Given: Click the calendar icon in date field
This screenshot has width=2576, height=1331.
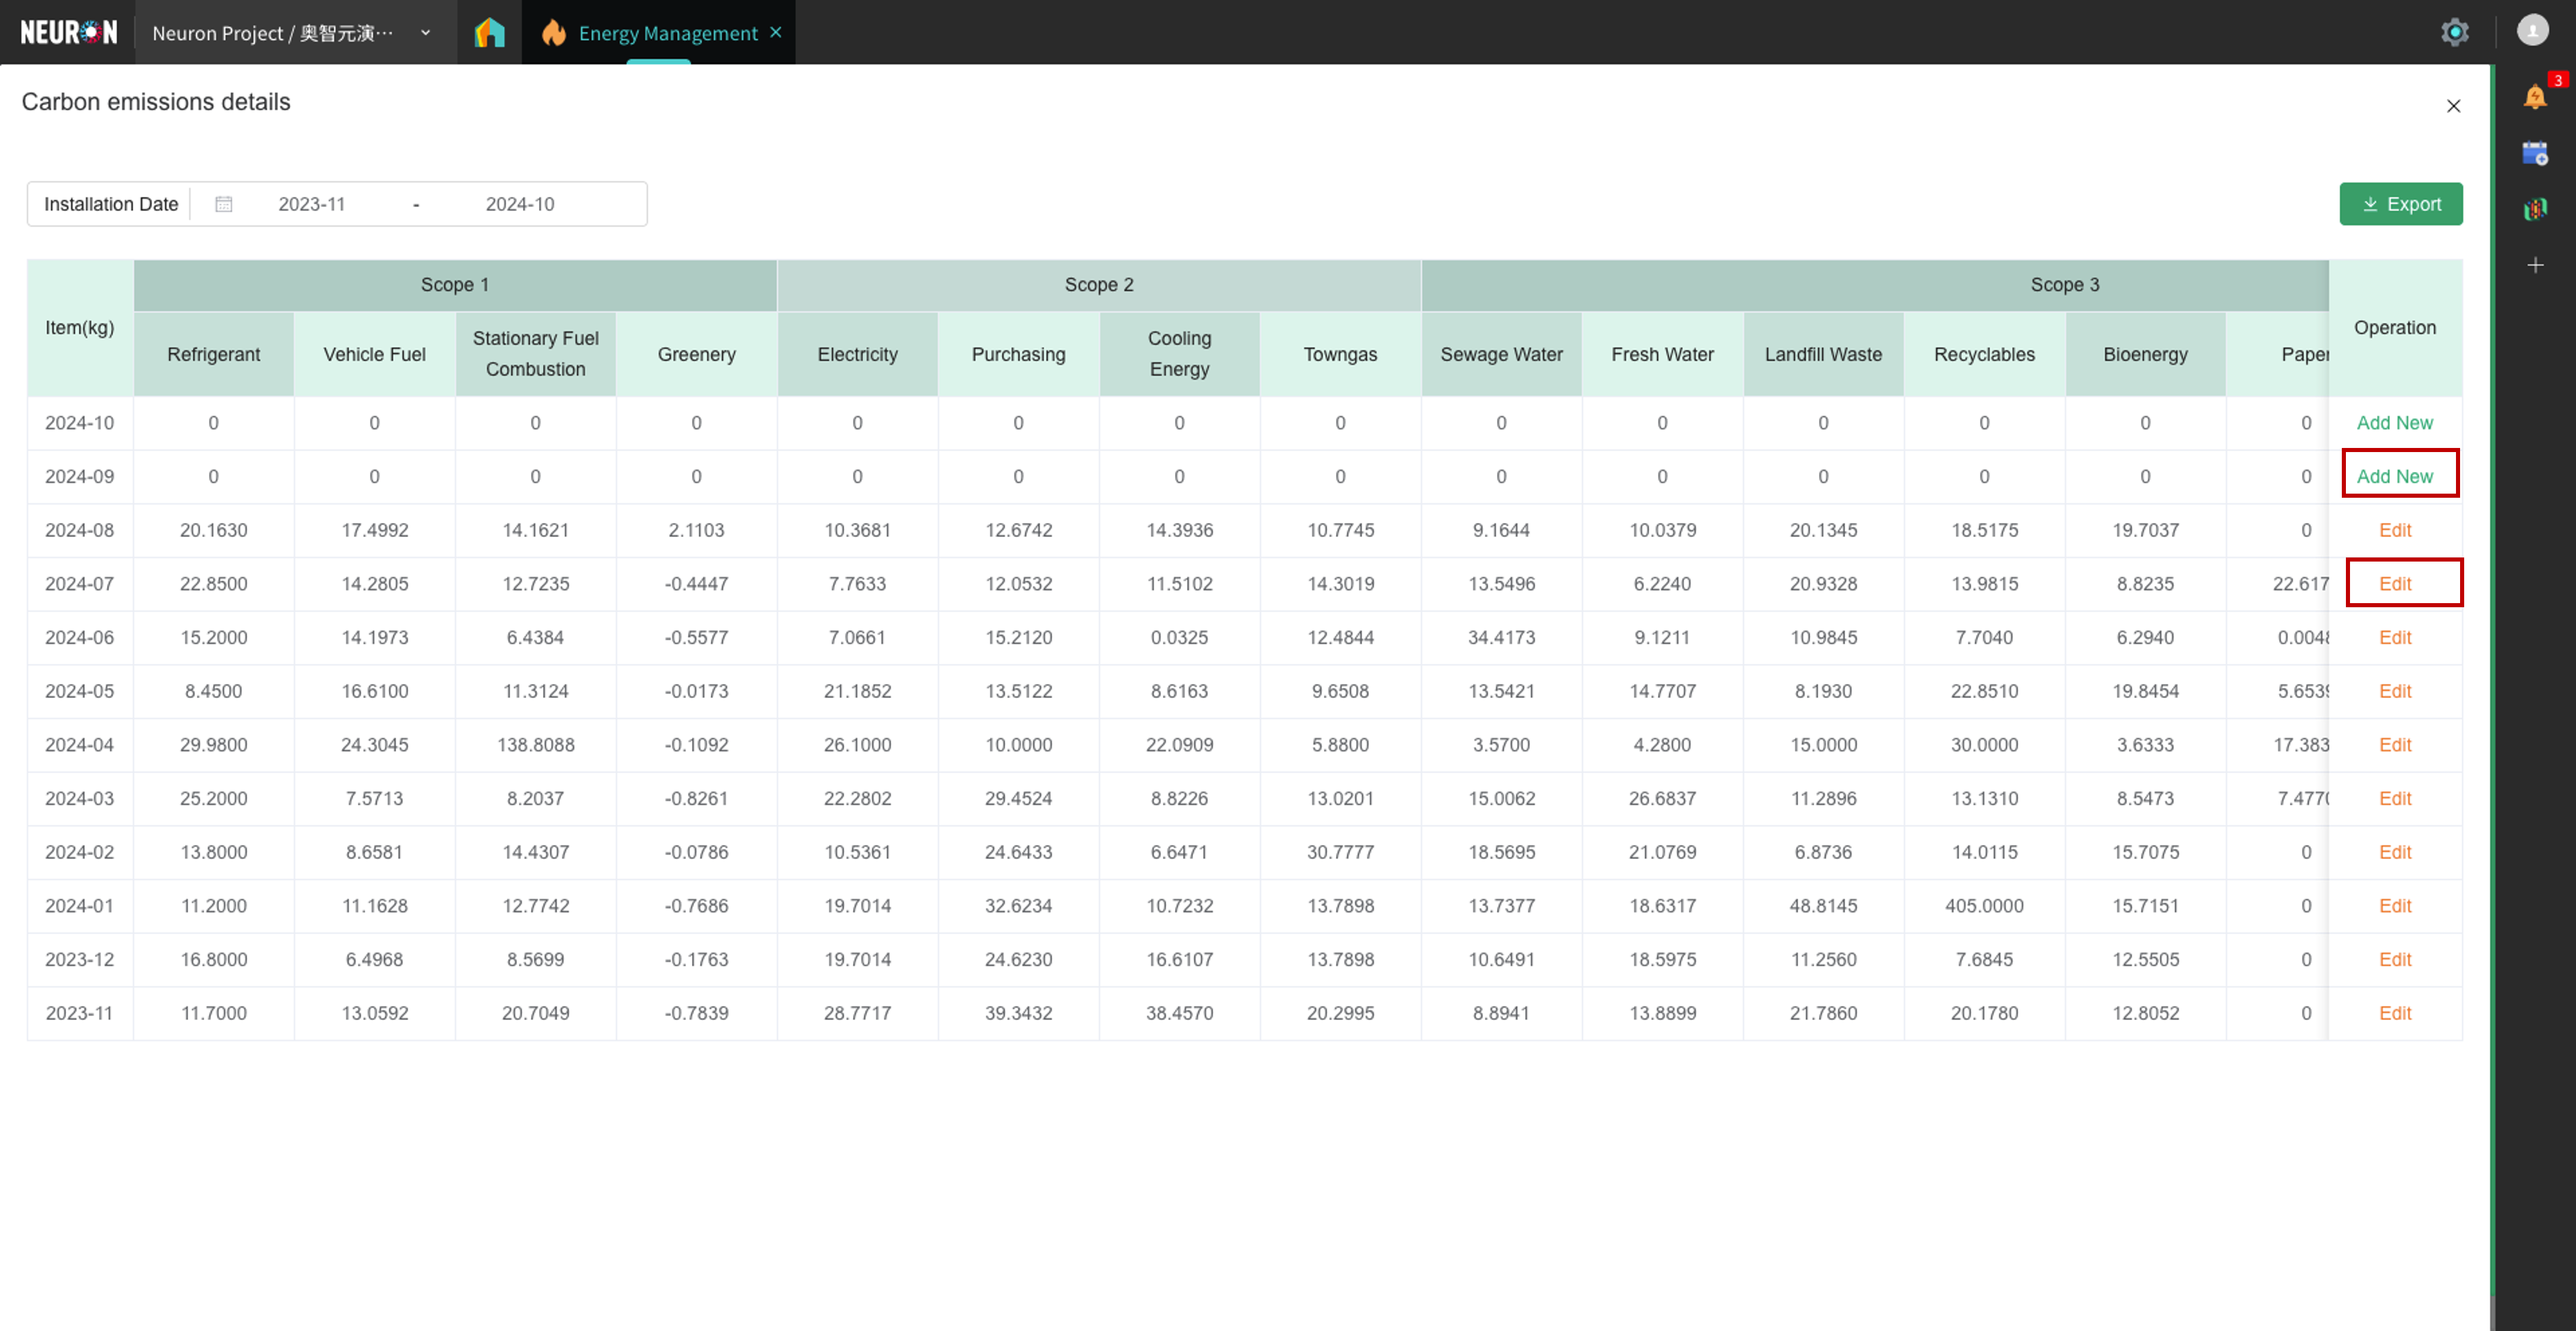Looking at the screenshot, I should coord(224,204).
